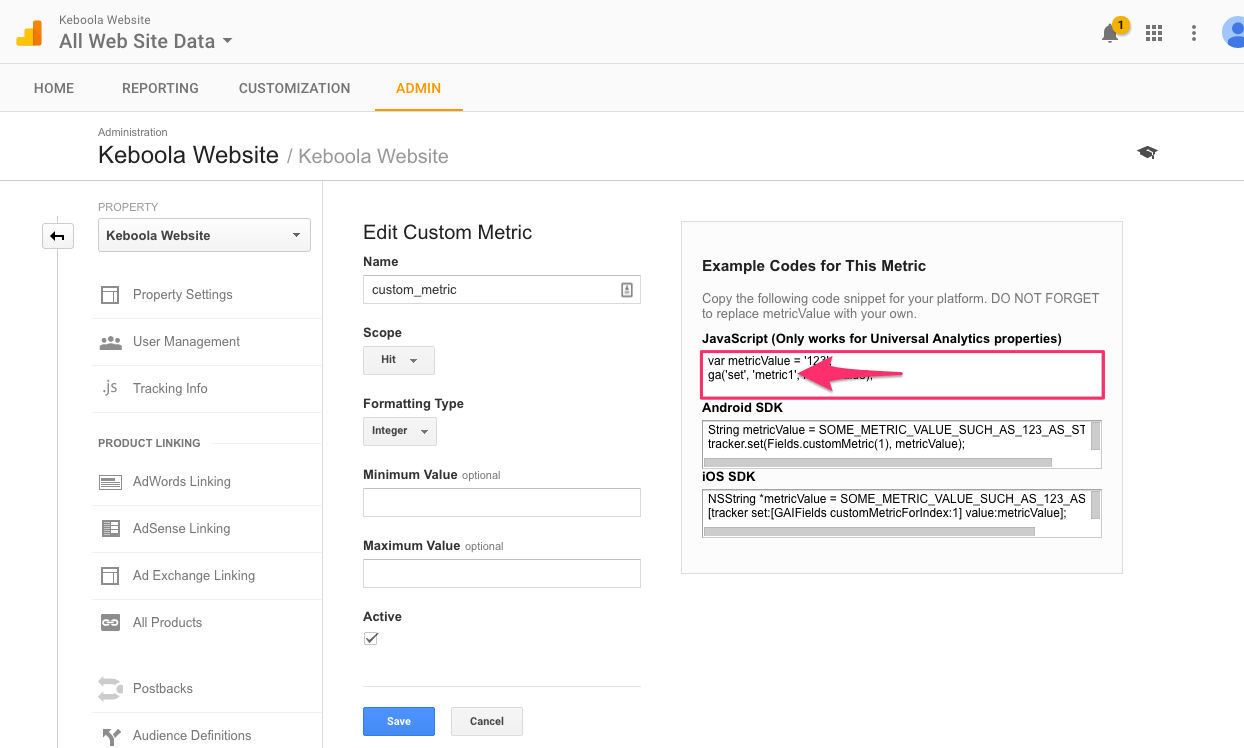Open the Keboola Website property dropdown
The image size is (1244, 748).
click(204, 235)
